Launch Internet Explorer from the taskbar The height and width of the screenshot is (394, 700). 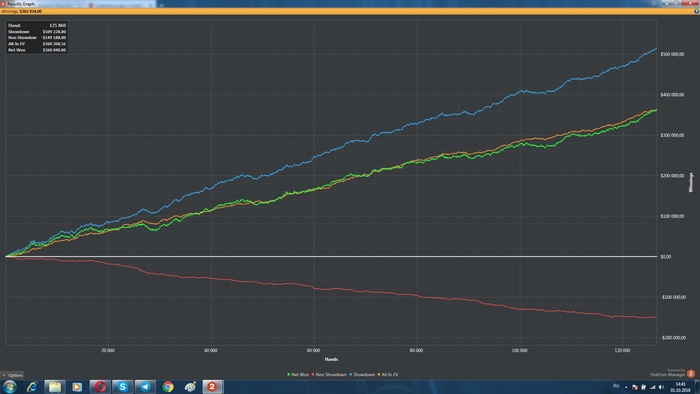[x=32, y=387]
